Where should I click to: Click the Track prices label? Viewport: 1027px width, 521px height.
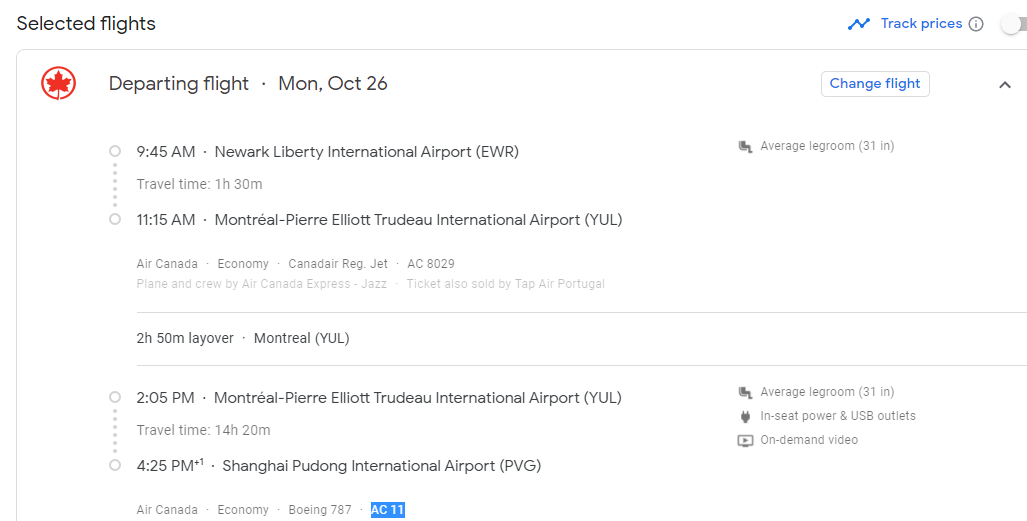point(921,24)
